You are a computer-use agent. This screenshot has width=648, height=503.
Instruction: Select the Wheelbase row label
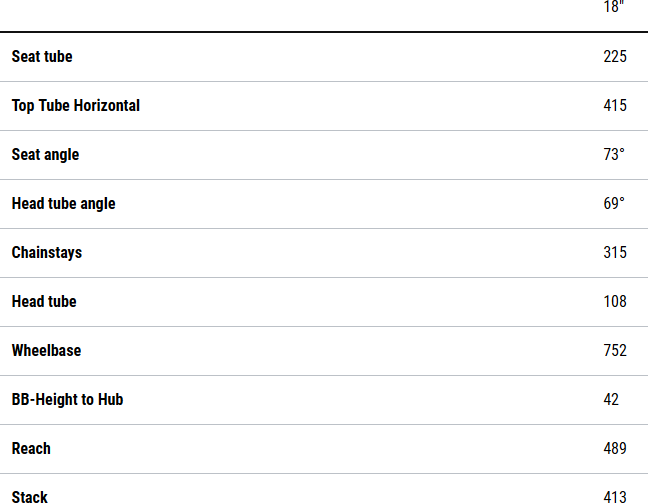46,351
